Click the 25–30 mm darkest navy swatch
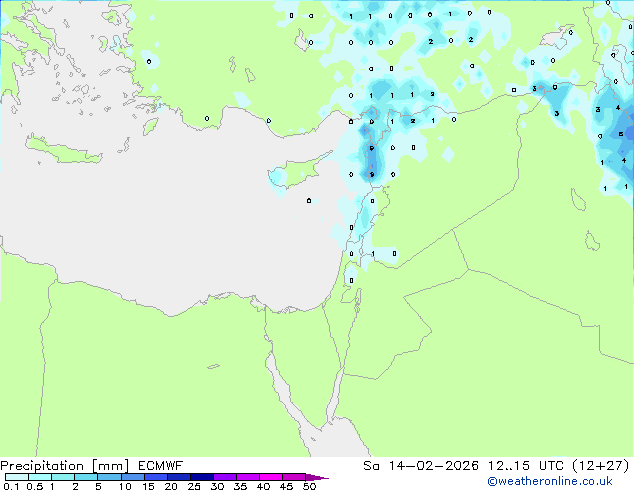634x490 pixels. [201, 477]
